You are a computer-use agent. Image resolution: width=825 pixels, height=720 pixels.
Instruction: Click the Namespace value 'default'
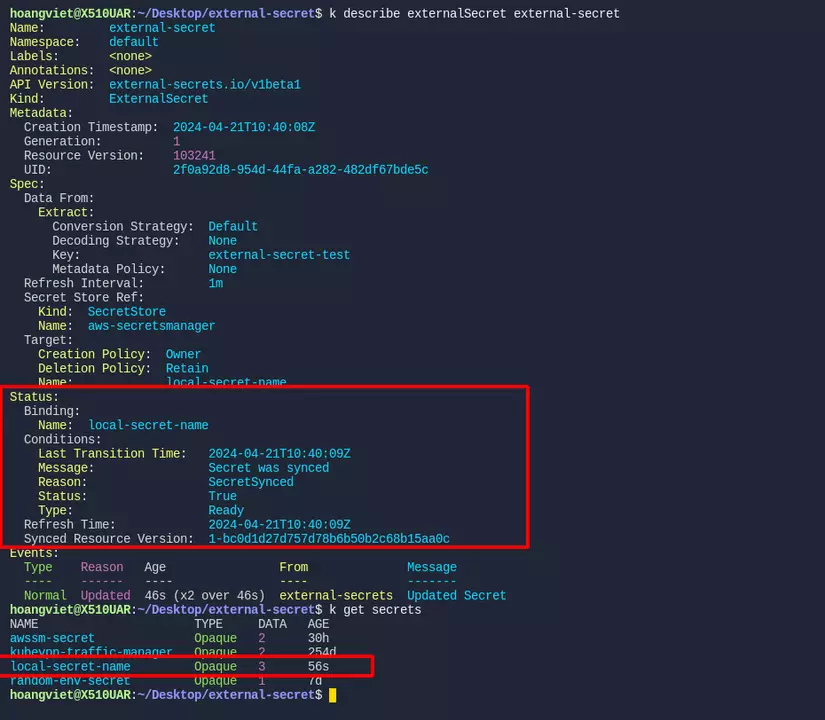pyautogui.click(x=134, y=42)
